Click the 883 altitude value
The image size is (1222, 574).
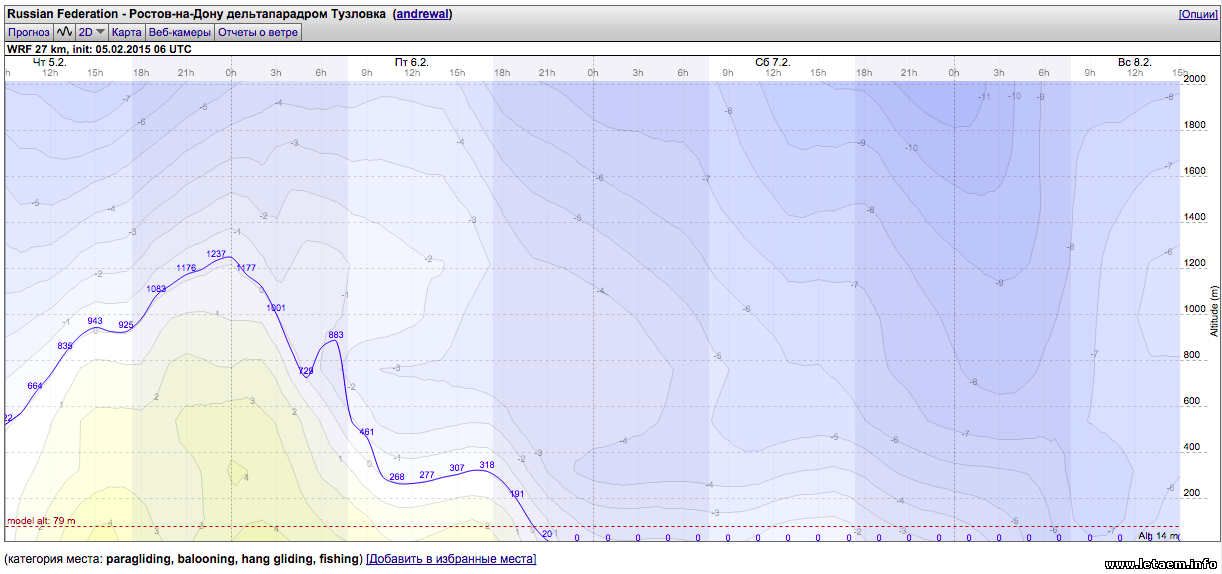tap(336, 335)
